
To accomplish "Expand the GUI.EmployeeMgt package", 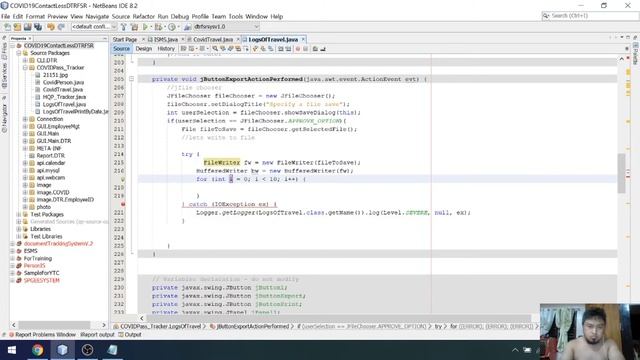I will pos(25,127).
